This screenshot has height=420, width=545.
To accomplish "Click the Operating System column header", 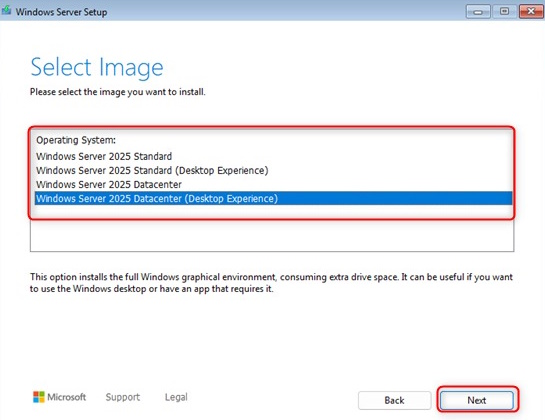I will (76, 140).
